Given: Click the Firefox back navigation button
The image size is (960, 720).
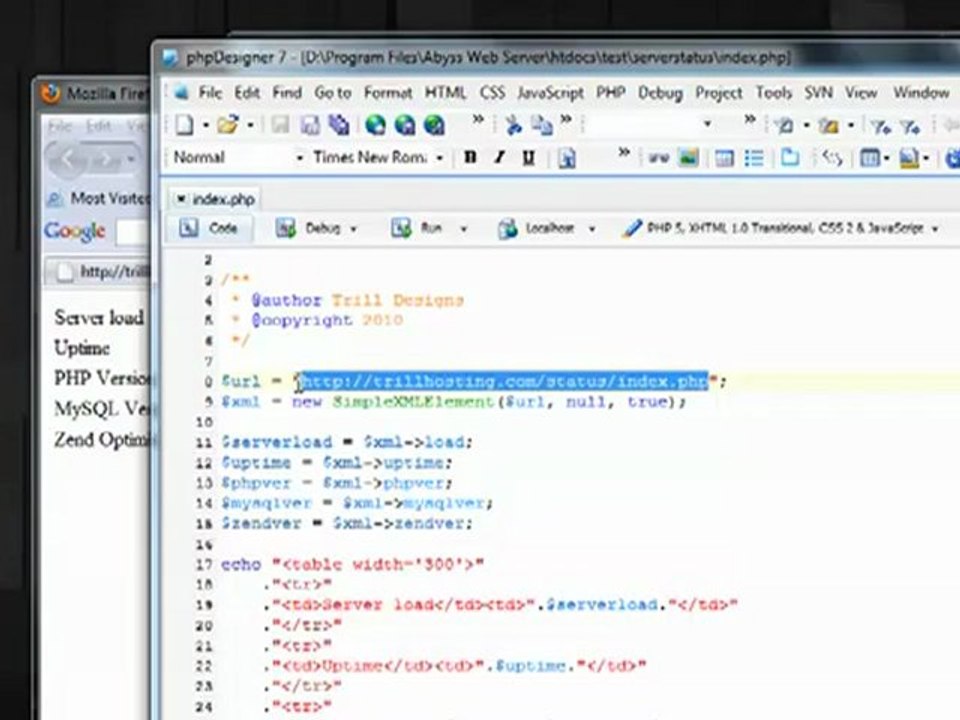Looking at the screenshot, I should tap(66, 160).
